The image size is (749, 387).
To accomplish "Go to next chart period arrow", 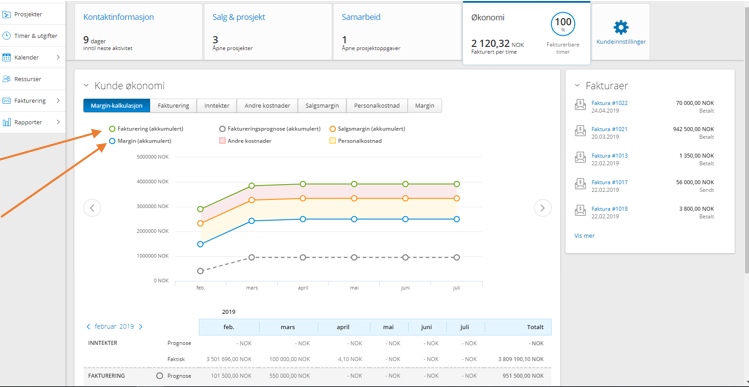I will [542, 208].
